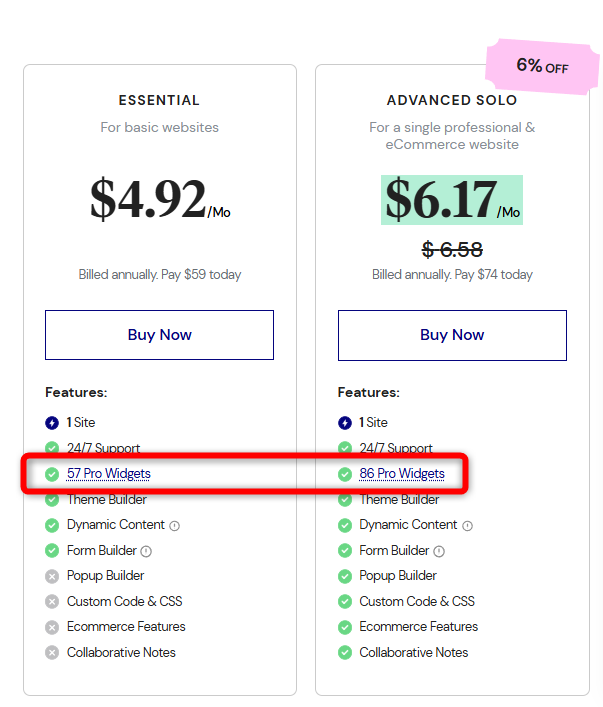
Task: Click the highlighted $6.17 price
Action: [x=441, y=200]
